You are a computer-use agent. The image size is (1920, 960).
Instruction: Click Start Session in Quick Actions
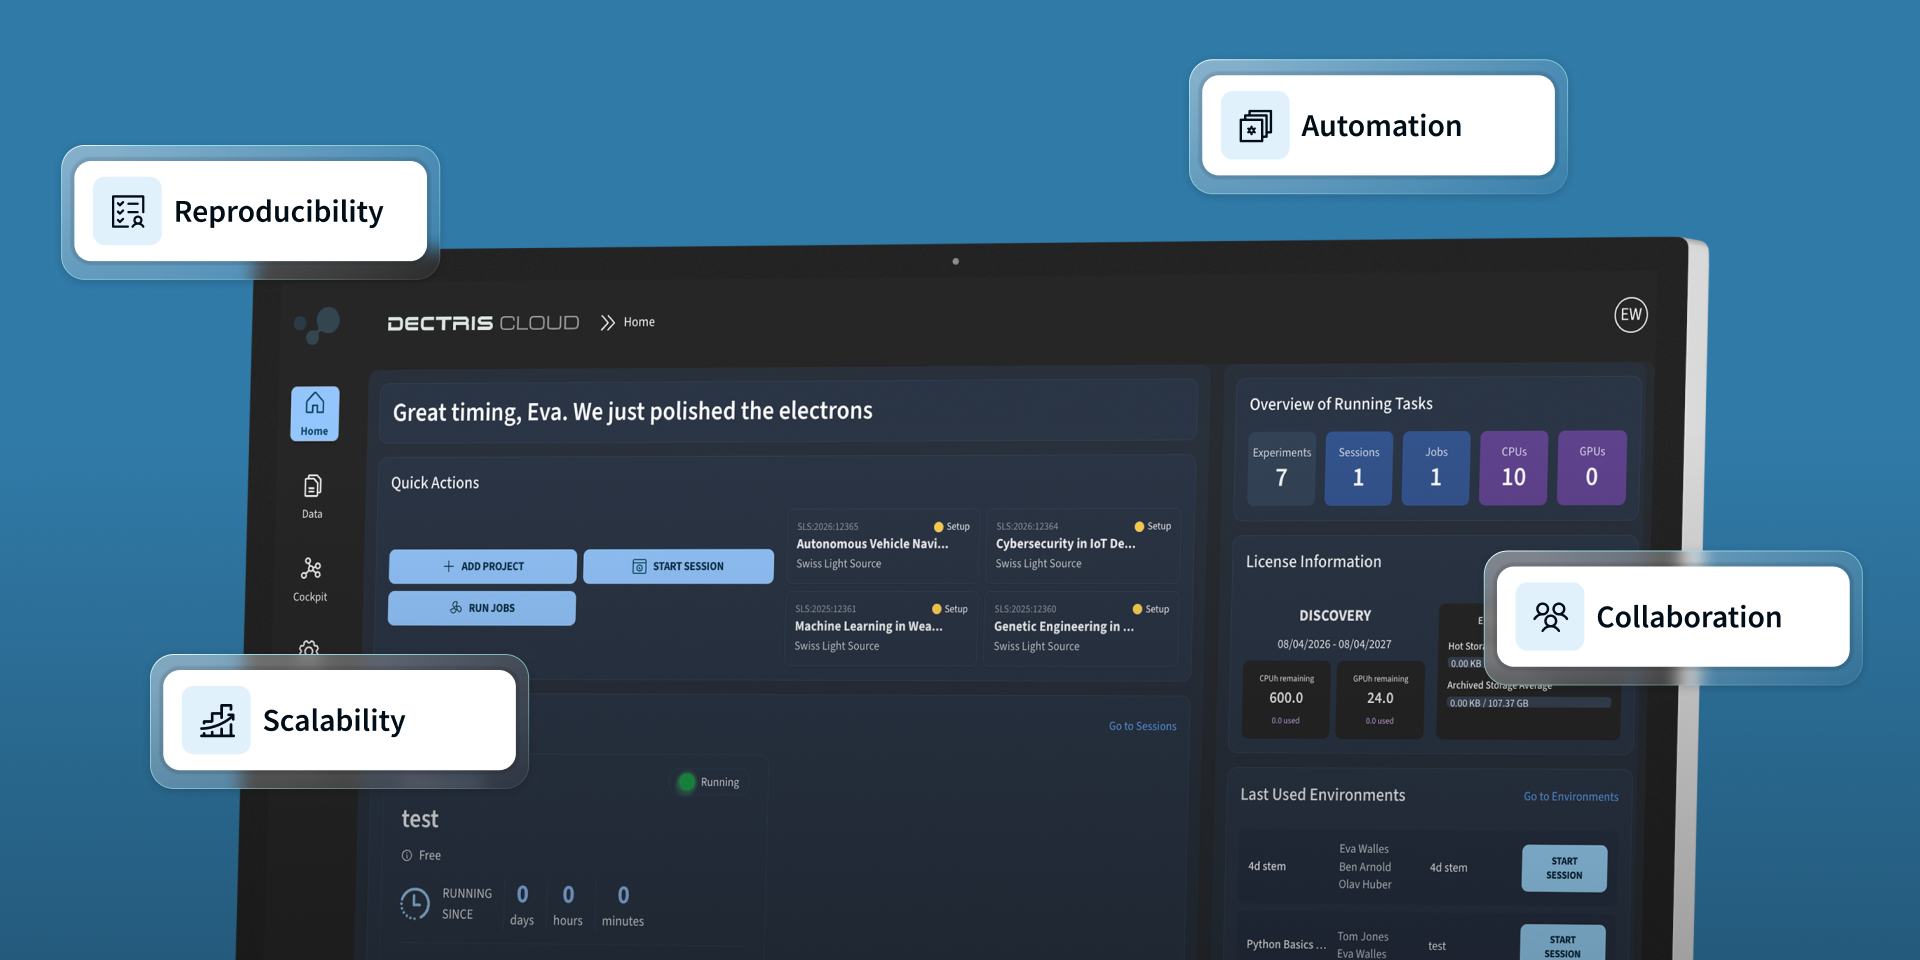[x=678, y=566]
